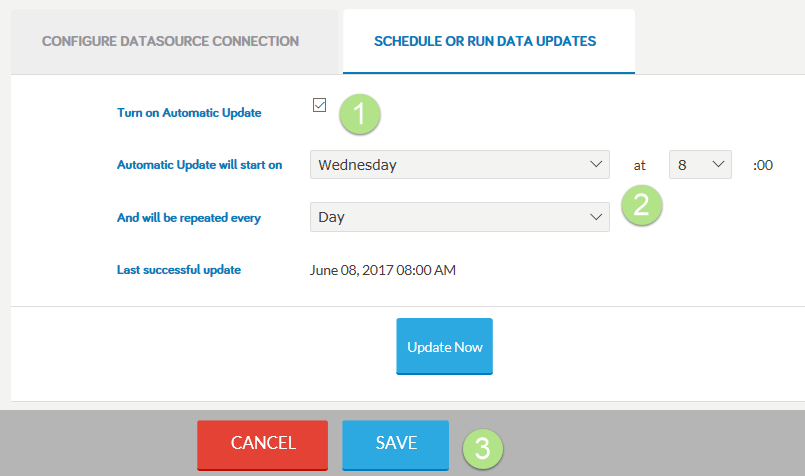This screenshot has width=805, height=476.
Task: Click the chevron arrow of Day dropdown
Action: coord(596,217)
